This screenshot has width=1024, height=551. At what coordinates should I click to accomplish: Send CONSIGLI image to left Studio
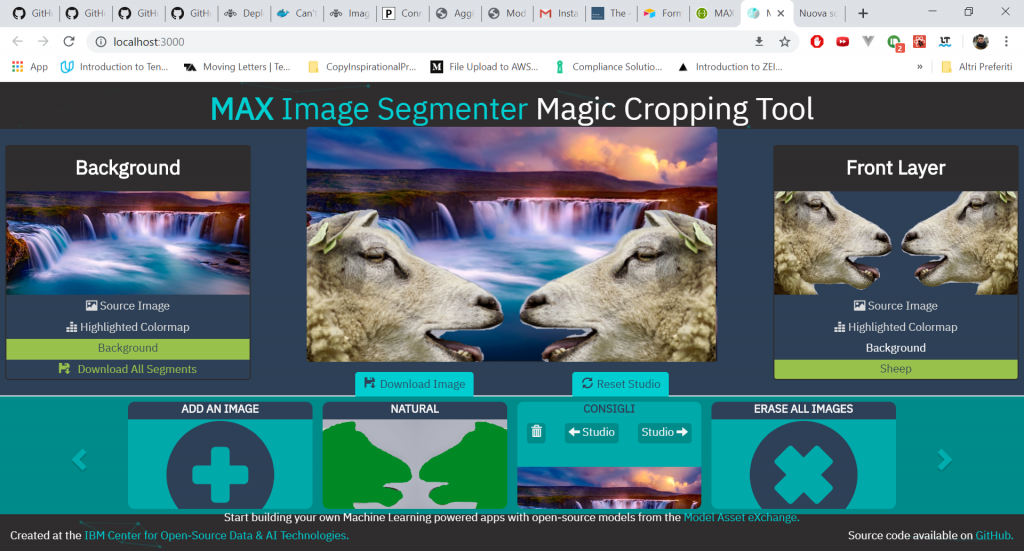[x=591, y=432]
